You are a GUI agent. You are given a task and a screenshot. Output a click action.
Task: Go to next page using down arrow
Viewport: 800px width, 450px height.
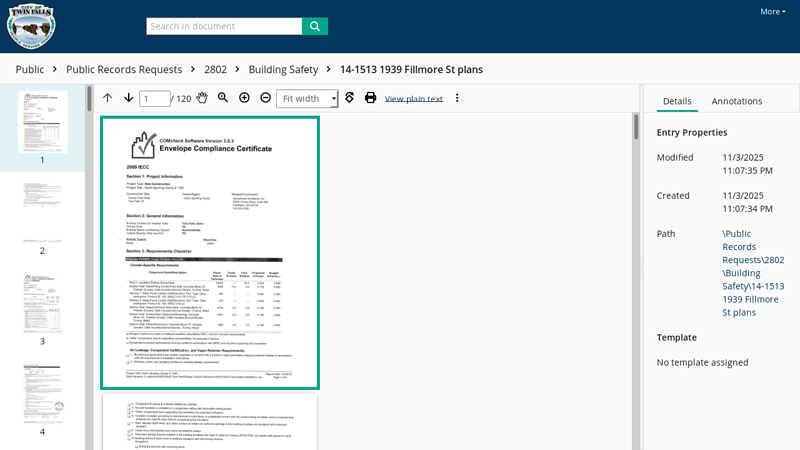click(x=128, y=98)
